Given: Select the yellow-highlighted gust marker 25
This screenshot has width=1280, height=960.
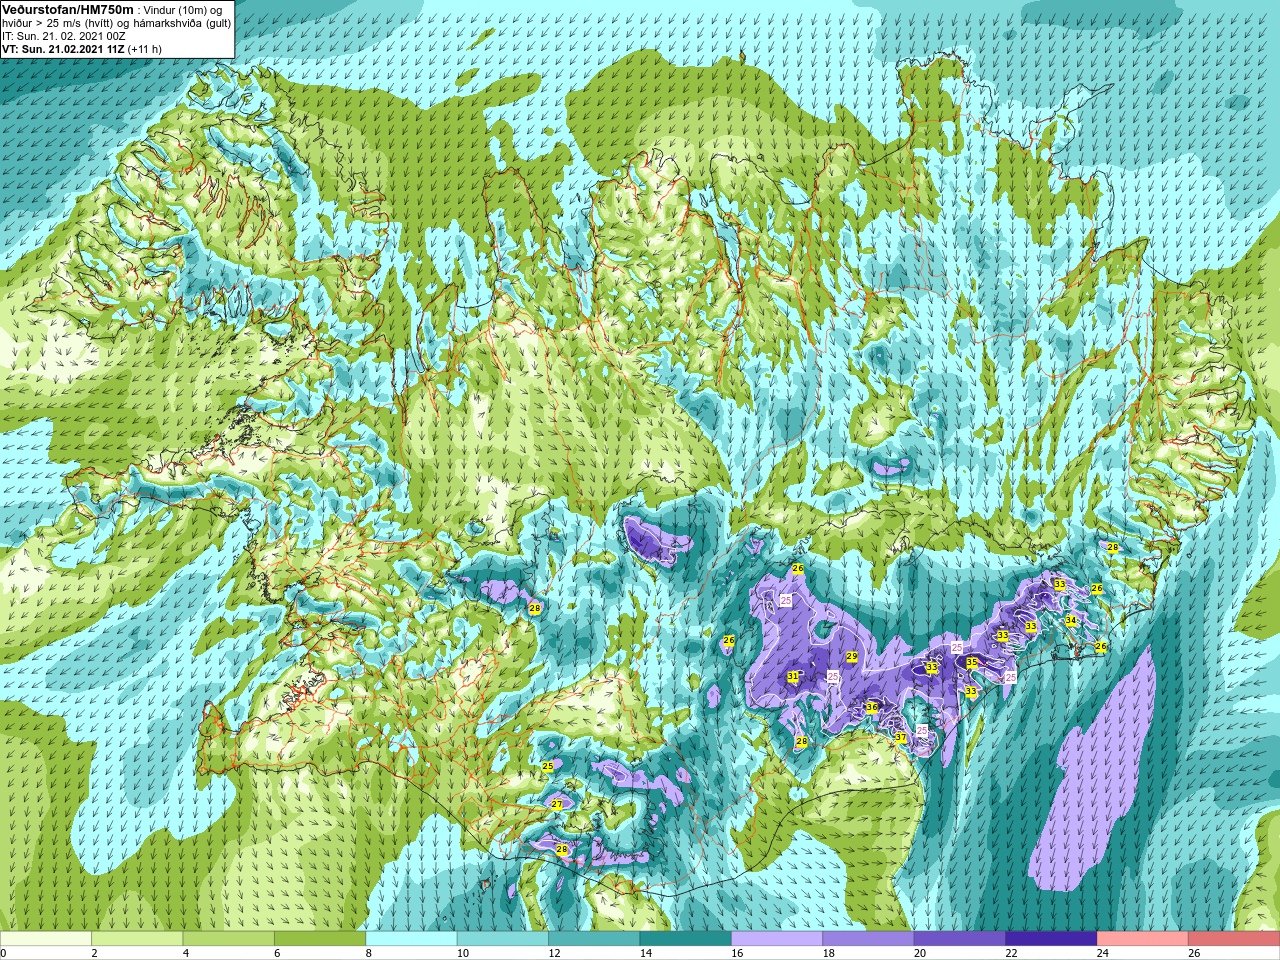Looking at the screenshot, I should [547, 766].
